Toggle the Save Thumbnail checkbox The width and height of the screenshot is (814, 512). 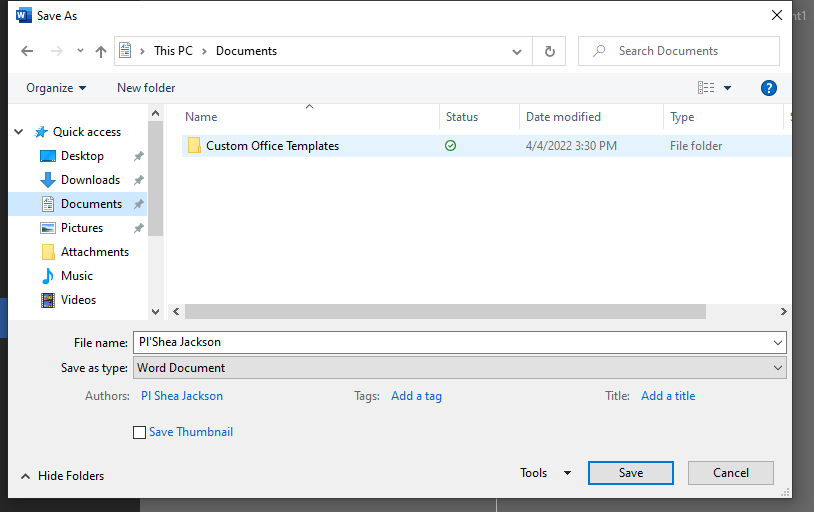pyautogui.click(x=140, y=432)
